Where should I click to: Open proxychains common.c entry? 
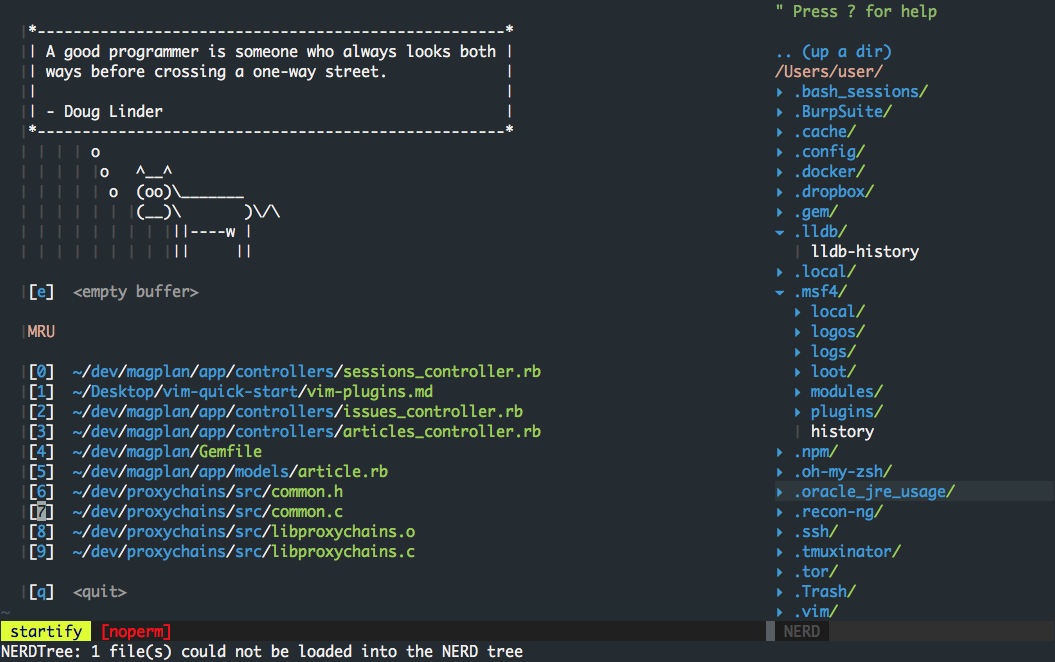pos(208,512)
